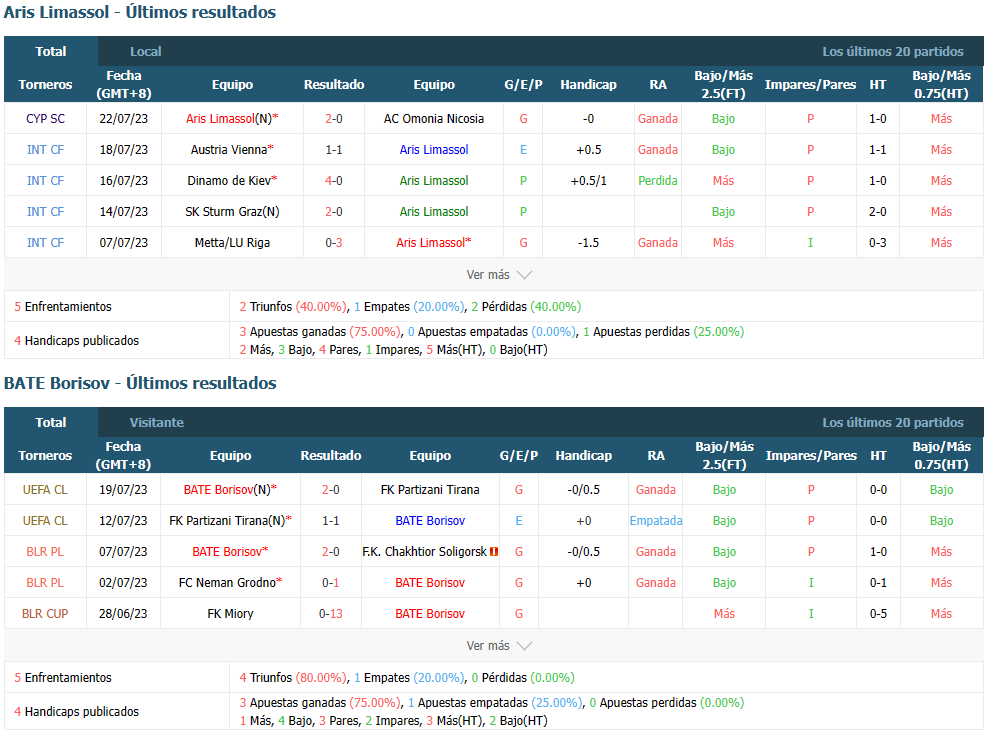The height and width of the screenshot is (736, 990).
Task: Click the FC Neman Grodno team name
Action: [x=227, y=583]
